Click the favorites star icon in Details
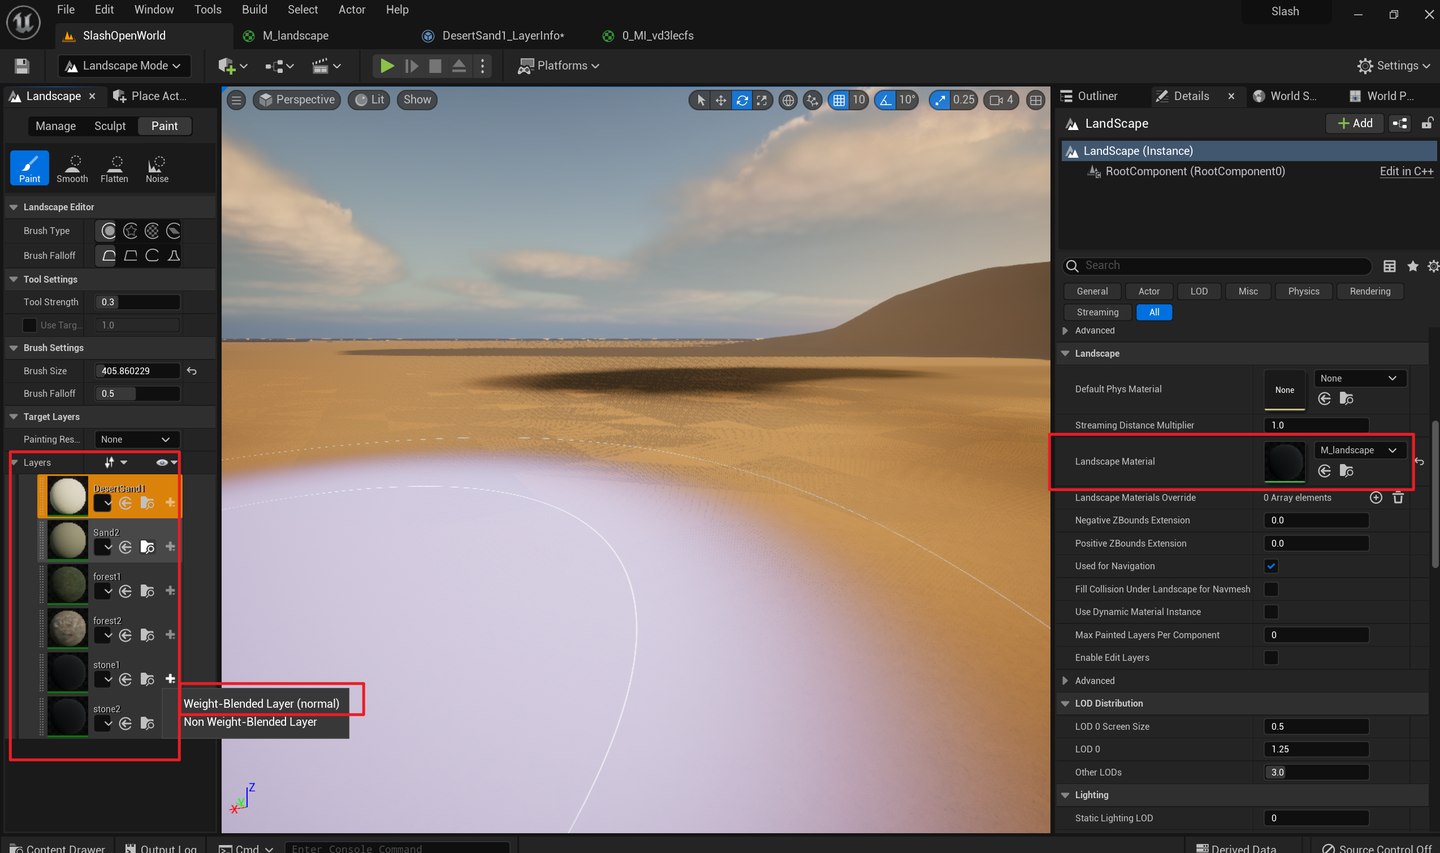 pyautogui.click(x=1413, y=266)
